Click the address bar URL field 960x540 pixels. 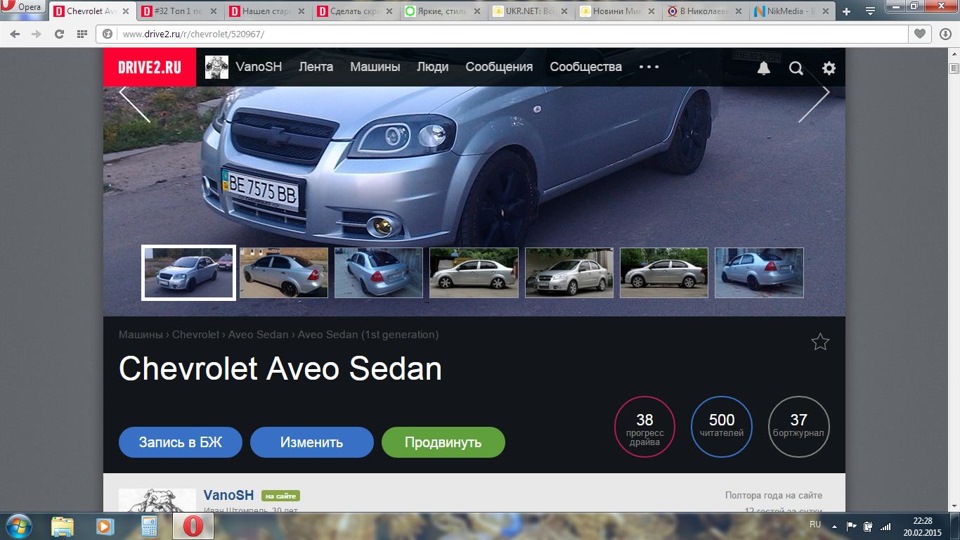[x=502, y=34]
